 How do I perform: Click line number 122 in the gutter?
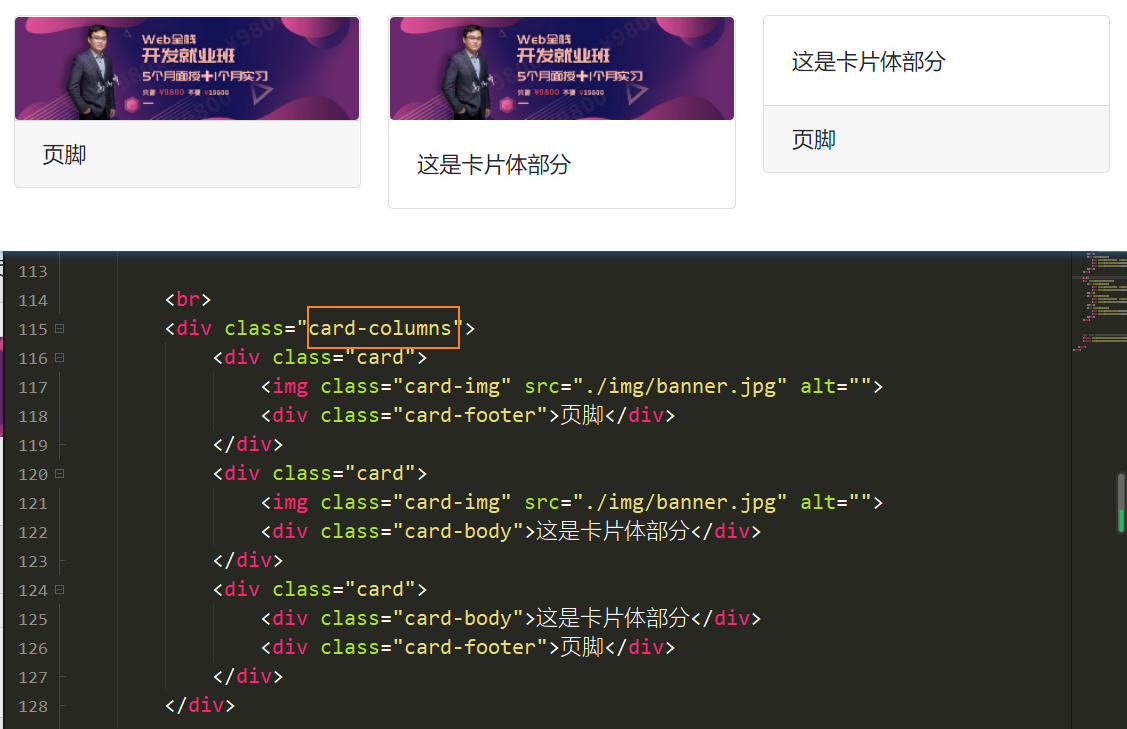pos(33,533)
